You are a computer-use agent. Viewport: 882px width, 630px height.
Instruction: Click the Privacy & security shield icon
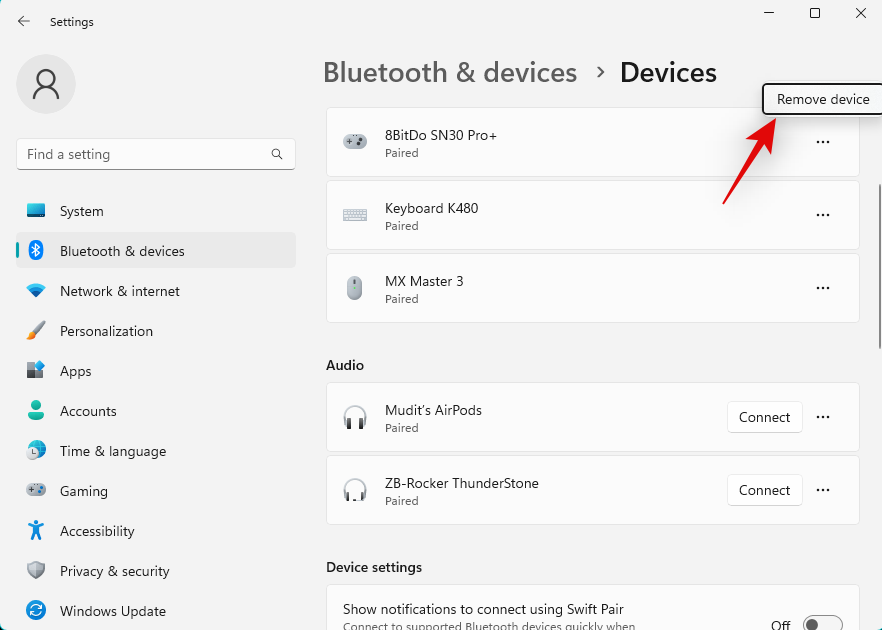[36, 571]
